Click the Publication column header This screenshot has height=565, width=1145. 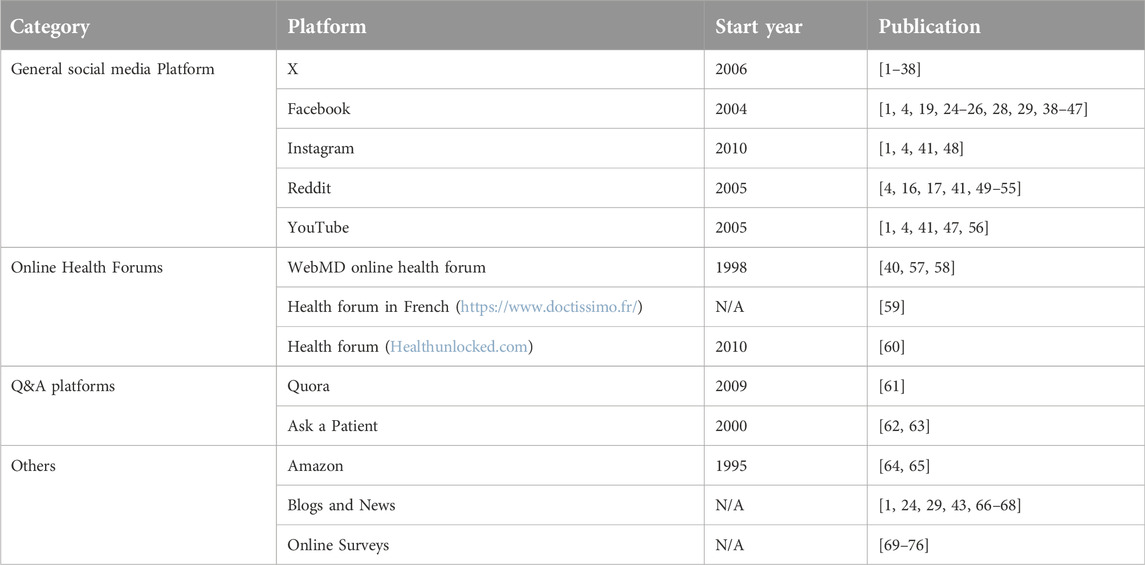929,27
